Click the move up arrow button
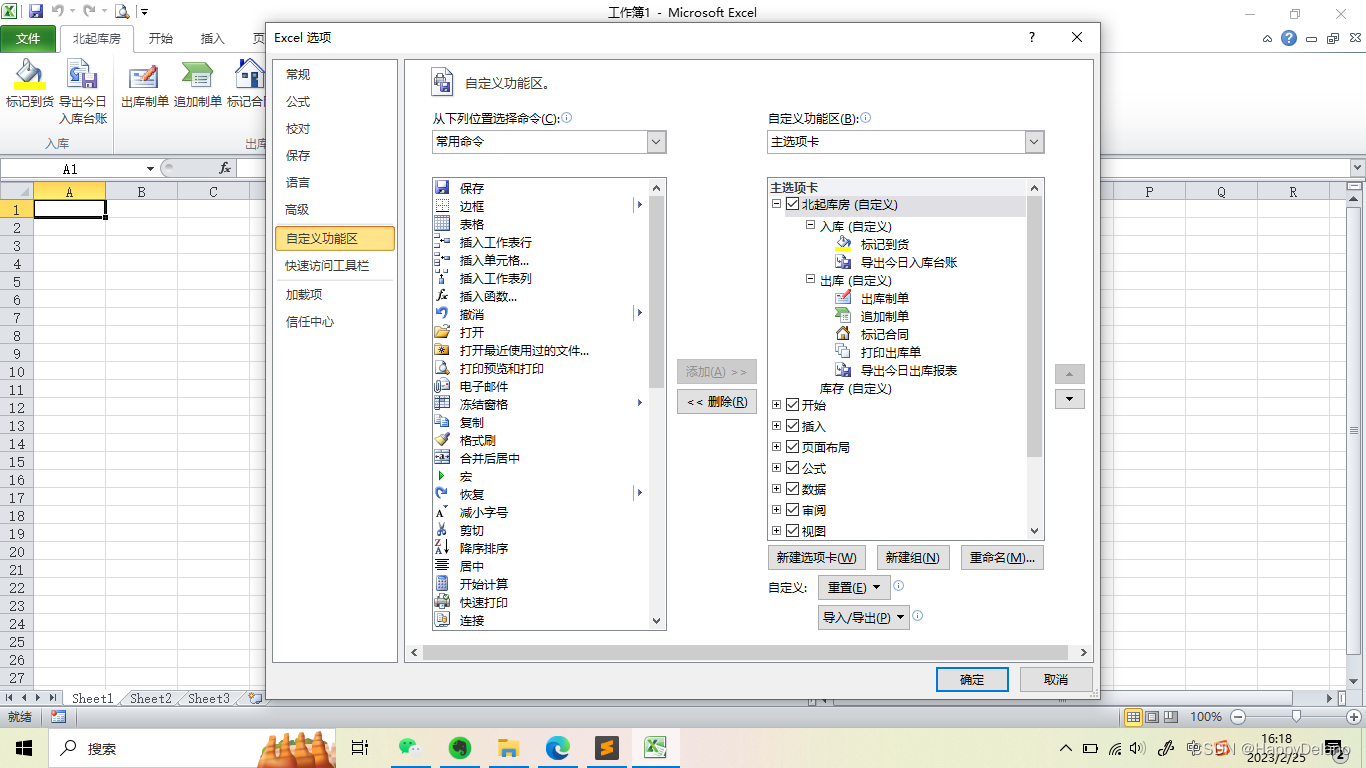The height and width of the screenshot is (768, 1366). [1070, 373]
